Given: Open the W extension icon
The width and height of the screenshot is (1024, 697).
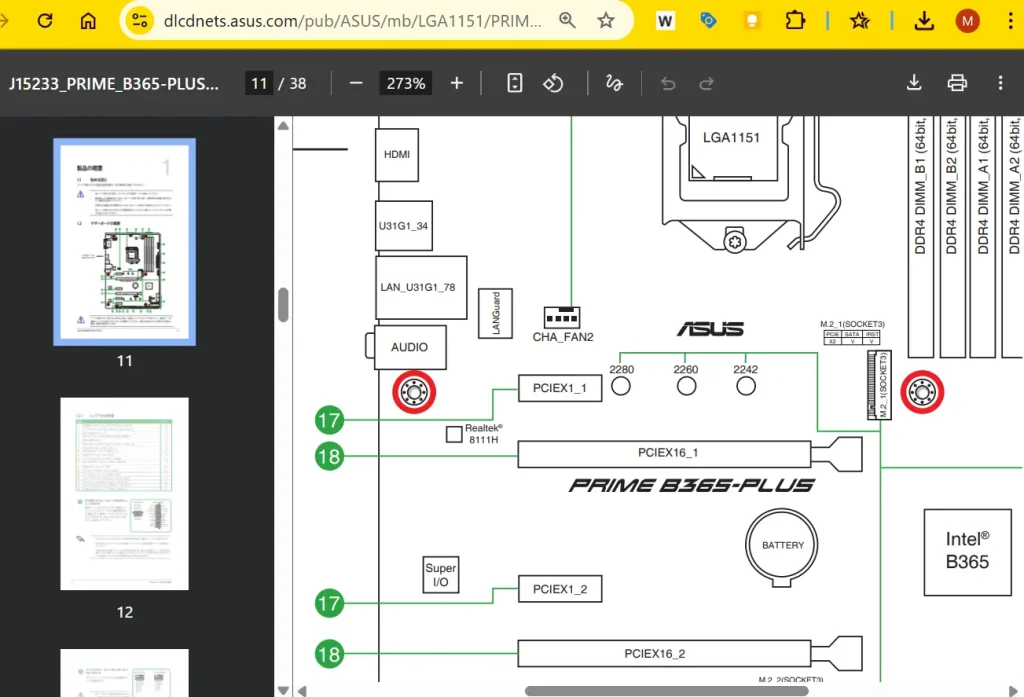Looking at the screenshot, I should click(x=665, y=21).
